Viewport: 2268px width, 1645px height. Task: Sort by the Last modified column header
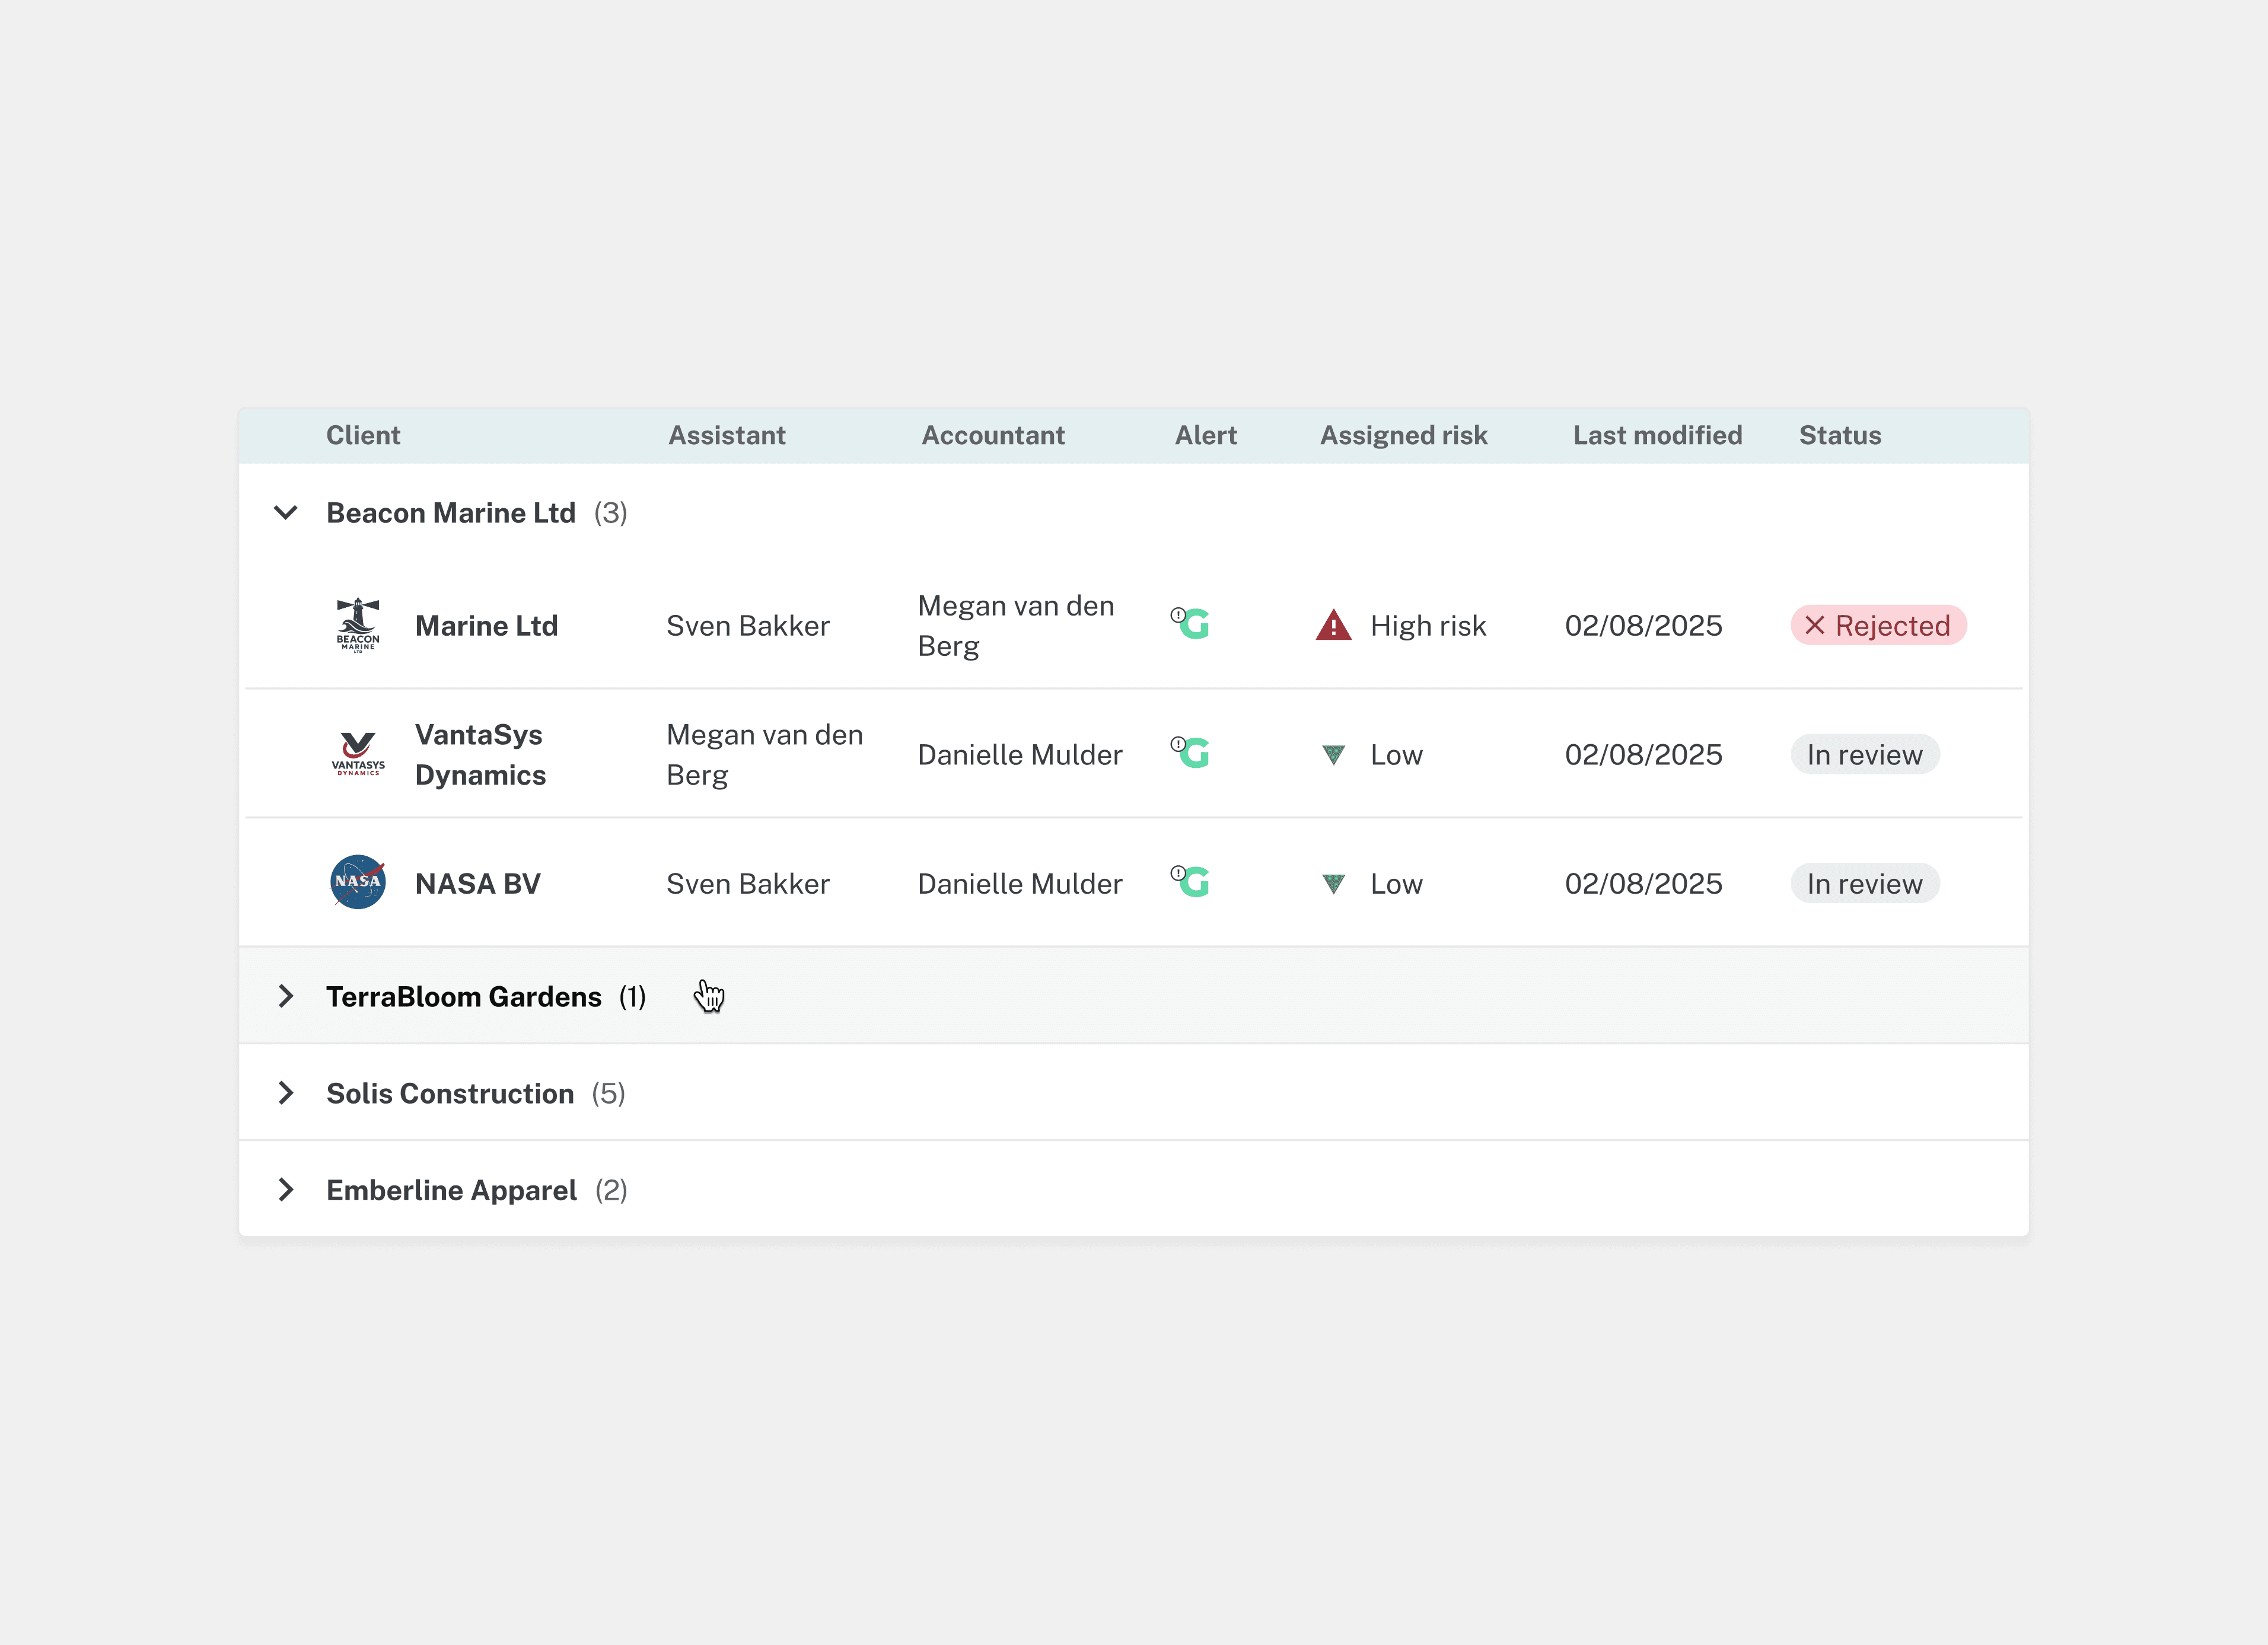(x=1657, y=435)
